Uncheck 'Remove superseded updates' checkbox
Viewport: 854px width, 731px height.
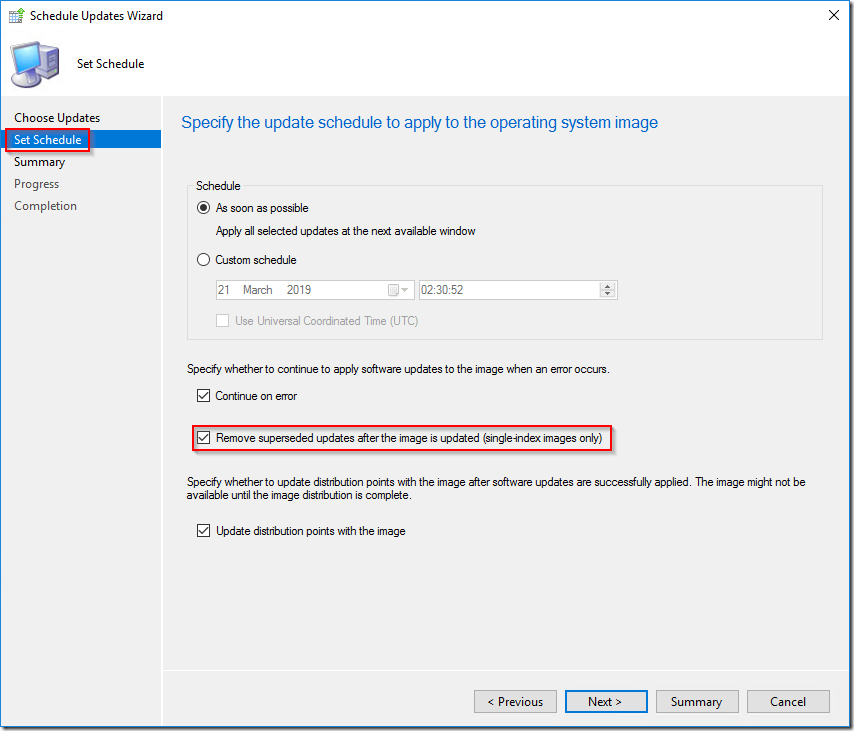[x=204, y=438]
